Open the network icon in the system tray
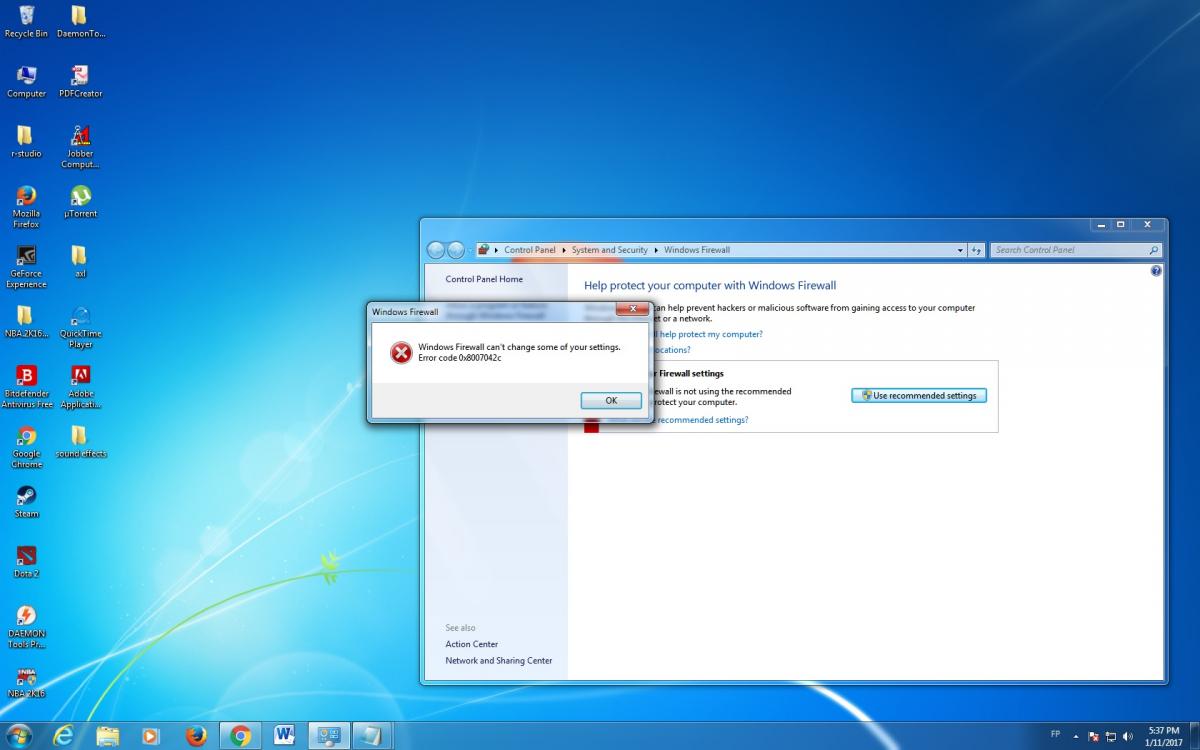This screenshot has width=1200, height=750. 1110,736
